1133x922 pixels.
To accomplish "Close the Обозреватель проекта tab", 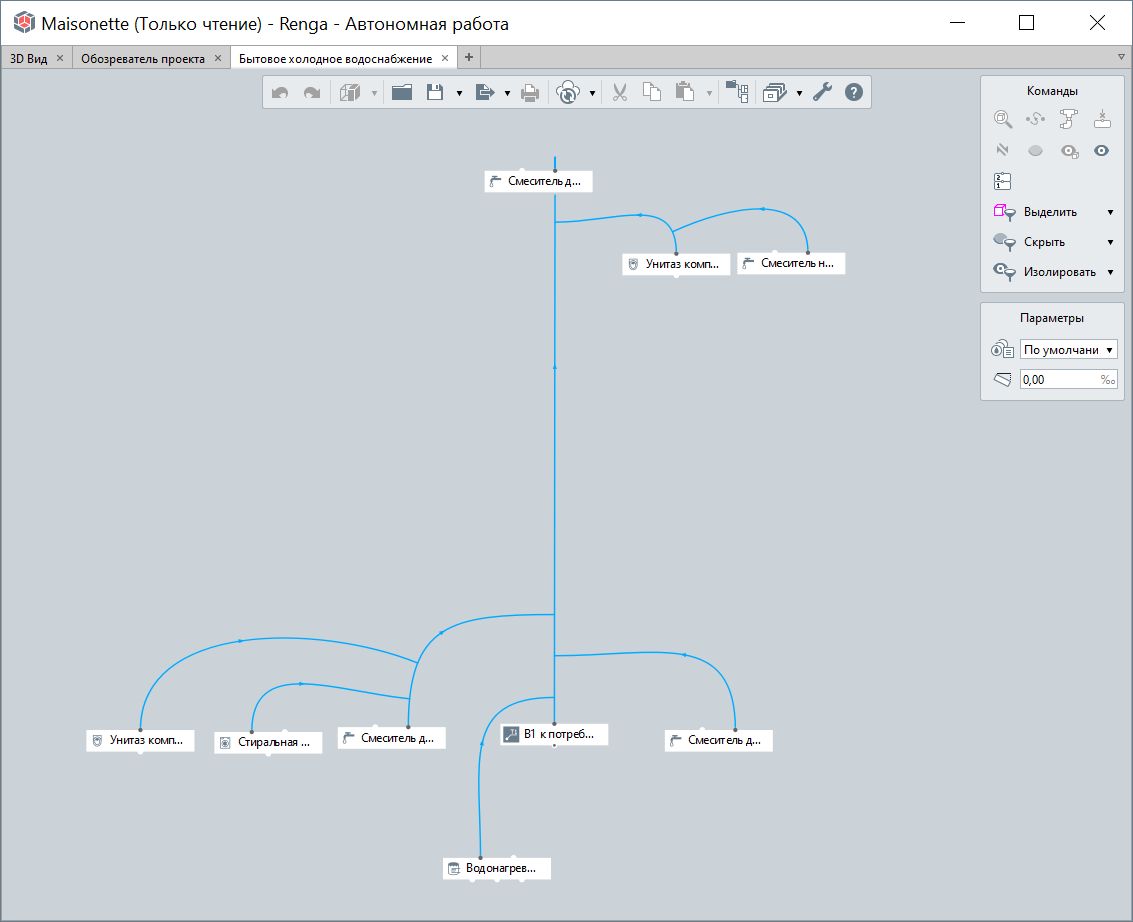I will (217, 58).
